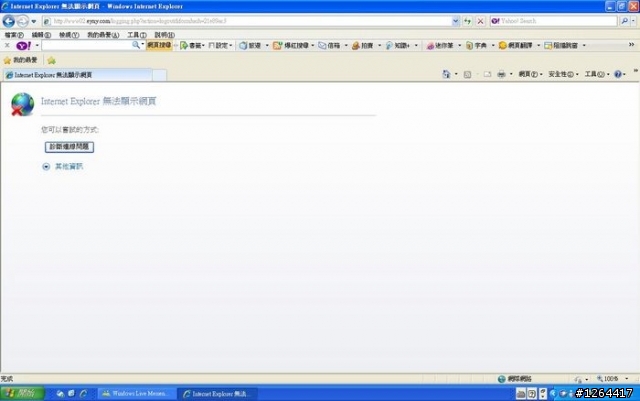The image size is (640, 401).
Task: Click the 拍賣 auction toolbar item
Action: coord(362,45)
